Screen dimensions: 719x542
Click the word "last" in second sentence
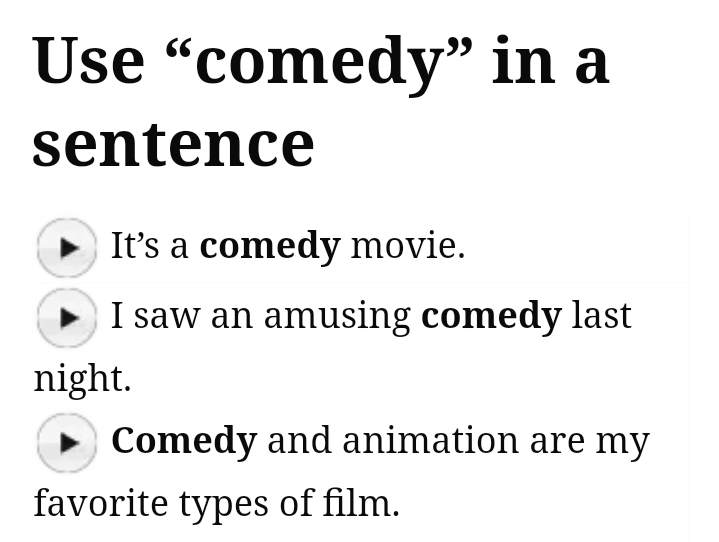[602, 316]
